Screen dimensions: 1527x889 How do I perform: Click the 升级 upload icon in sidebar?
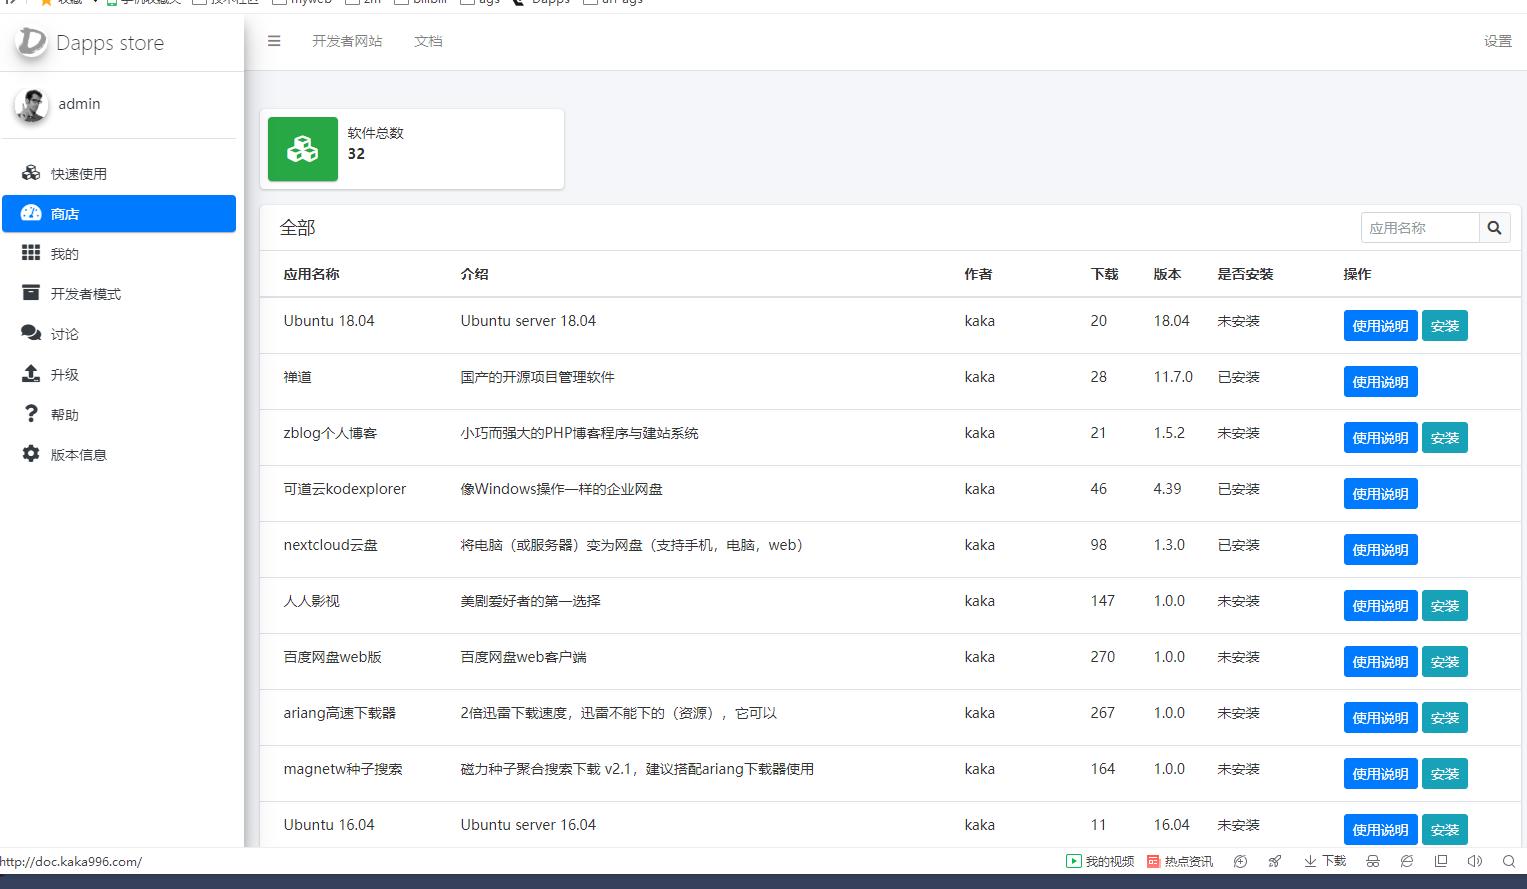coord(30,373)
